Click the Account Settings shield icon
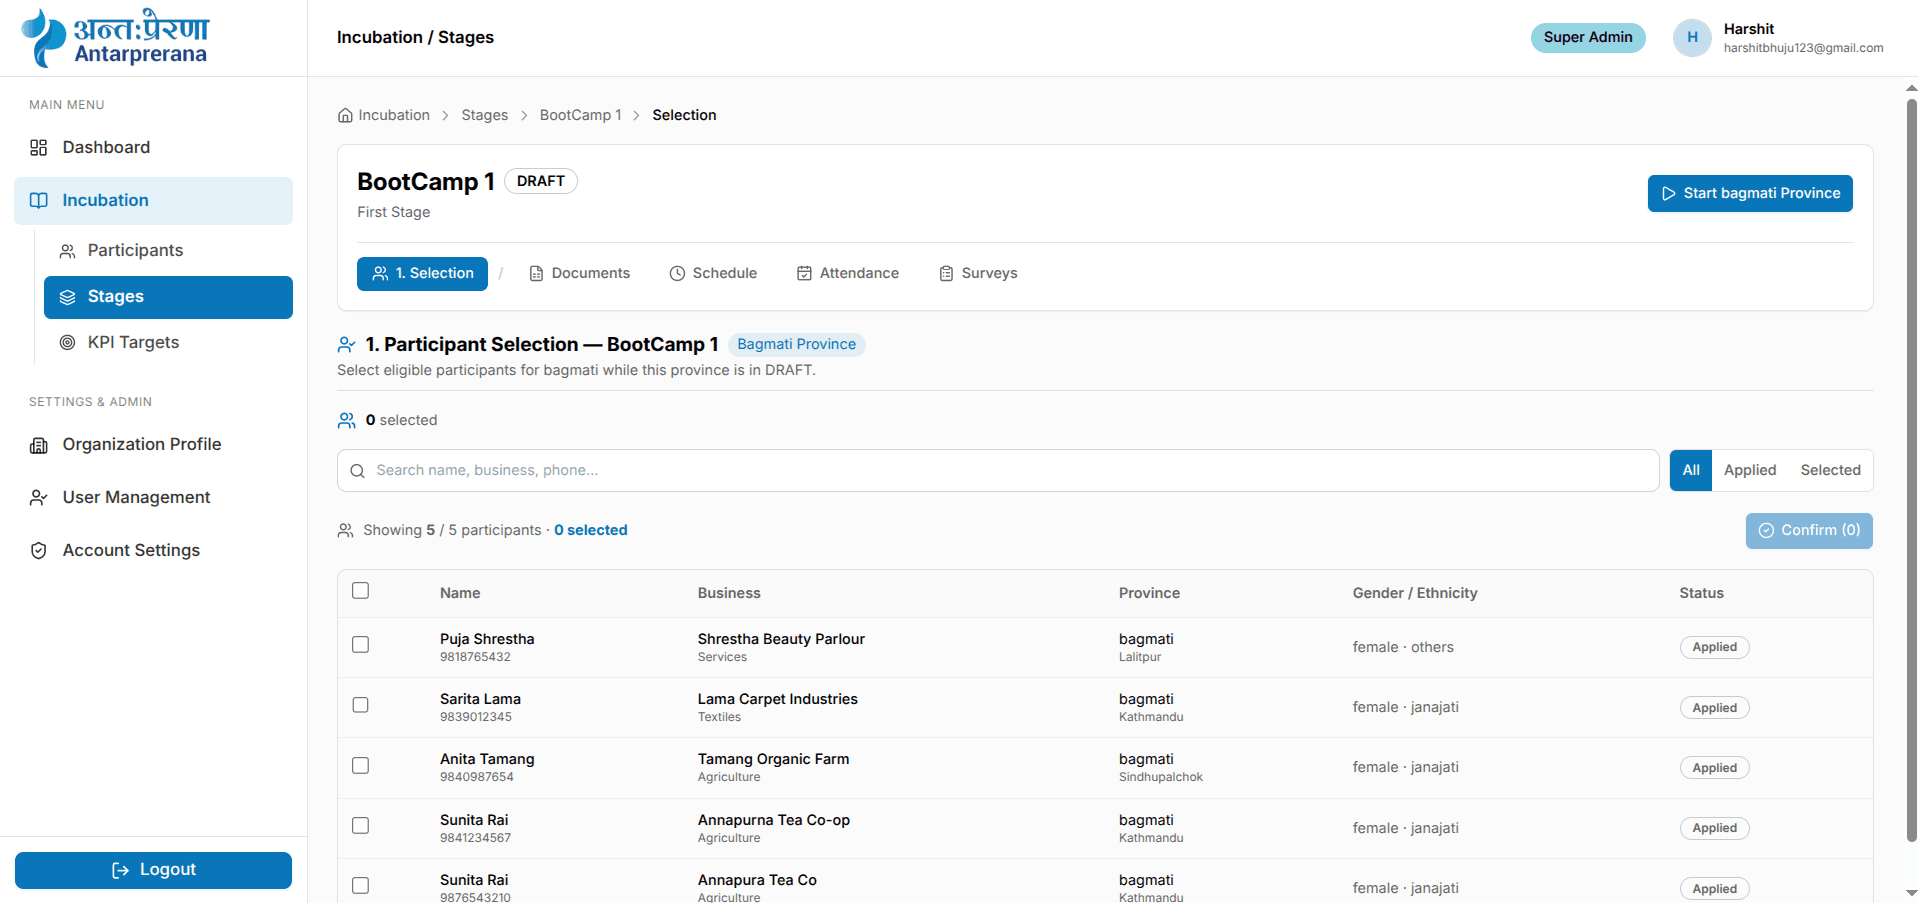 [39, 551]
